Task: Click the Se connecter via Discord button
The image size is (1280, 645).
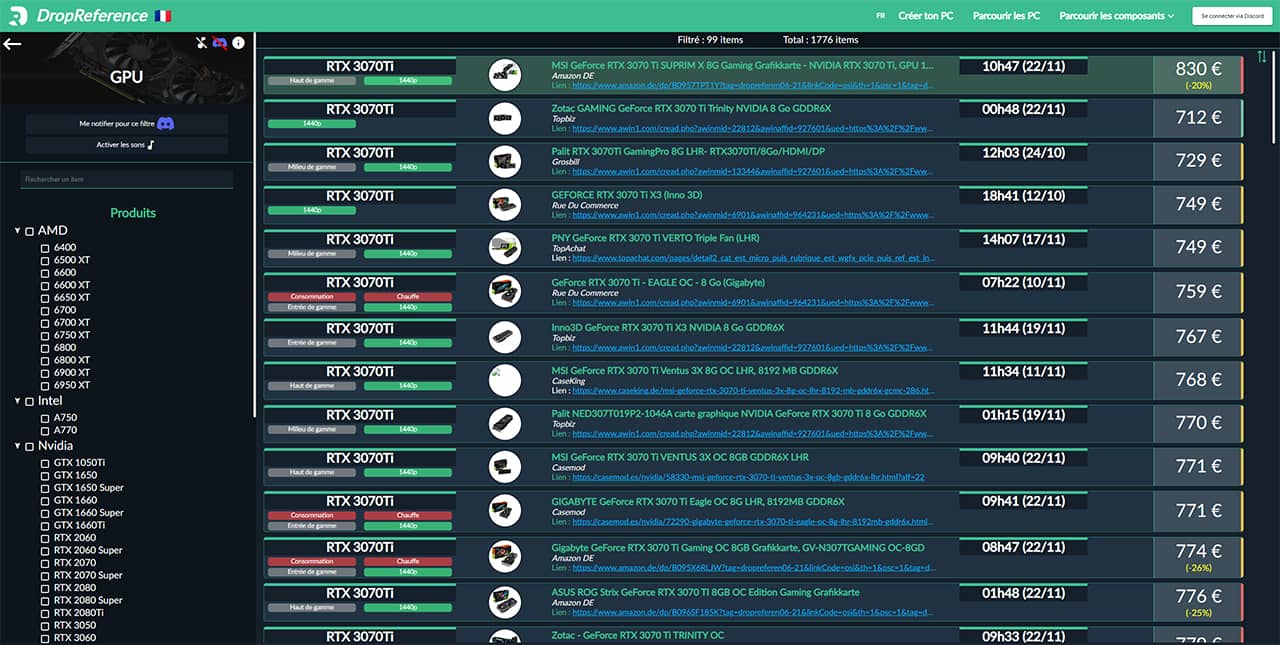Action: [1231, 16]
